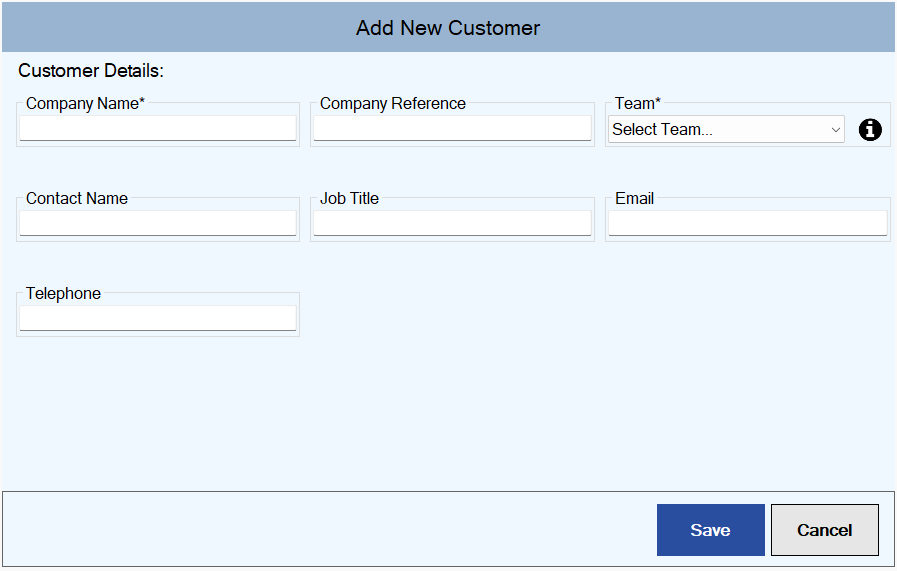This screenshot has height=571, width=897.
Task: Open the Select Team dropdown
Action: click(x=726, y=129)
